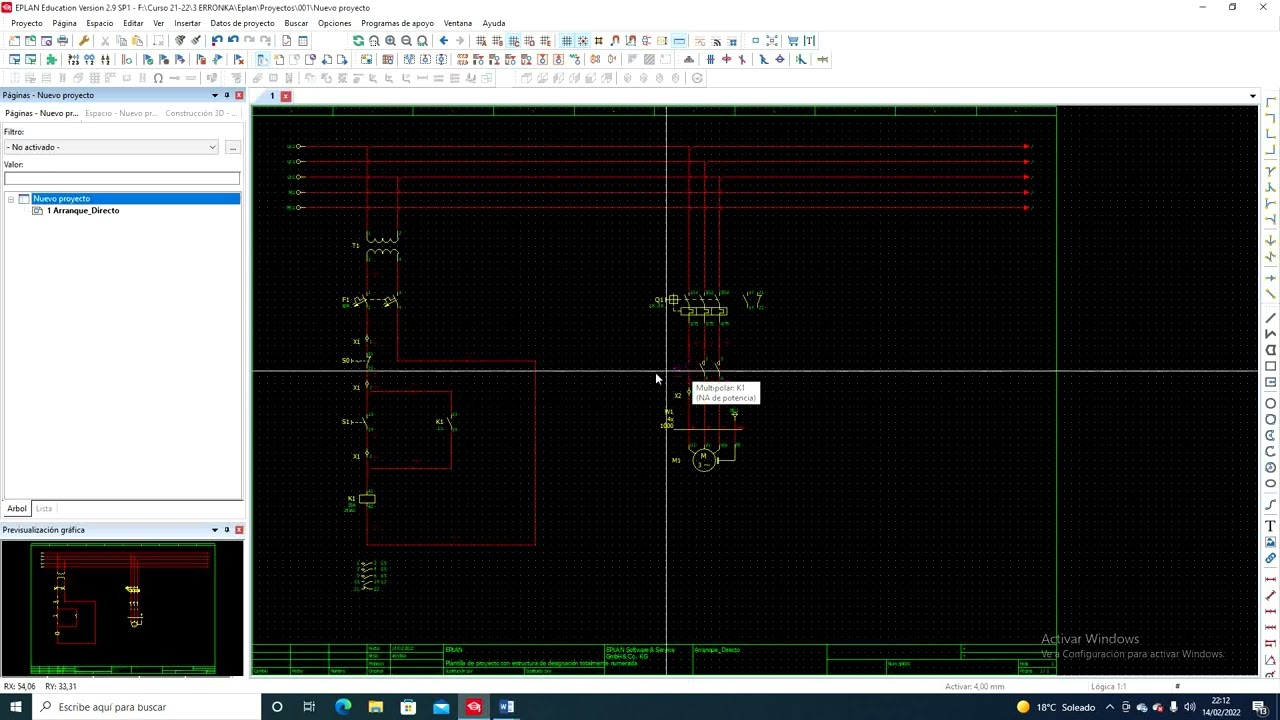Viewport: 1280px width, 720px height.
Task: Click the first icon in the top toolbar
Action: 14,41
